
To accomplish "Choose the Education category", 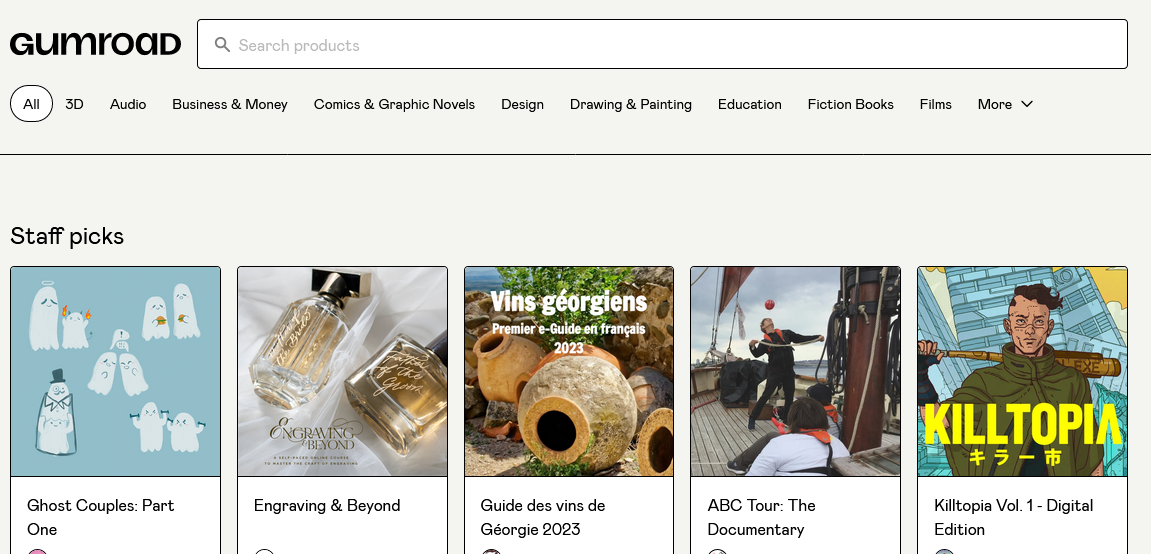I will coord(749,104).
